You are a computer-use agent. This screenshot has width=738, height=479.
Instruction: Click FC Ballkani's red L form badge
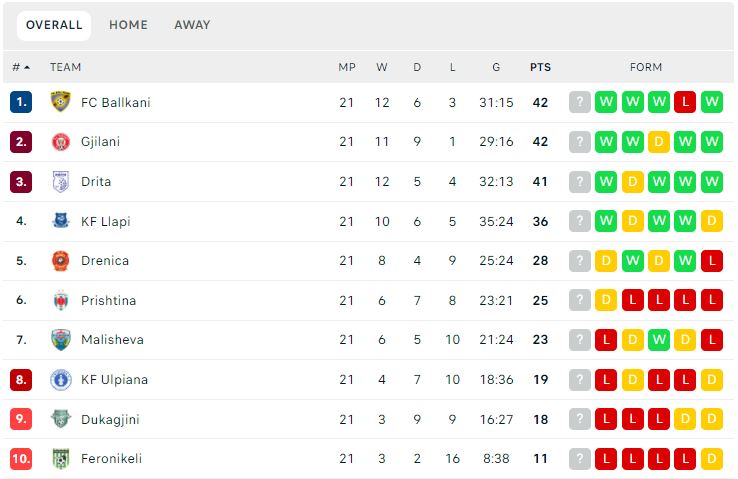pos(685,102)
